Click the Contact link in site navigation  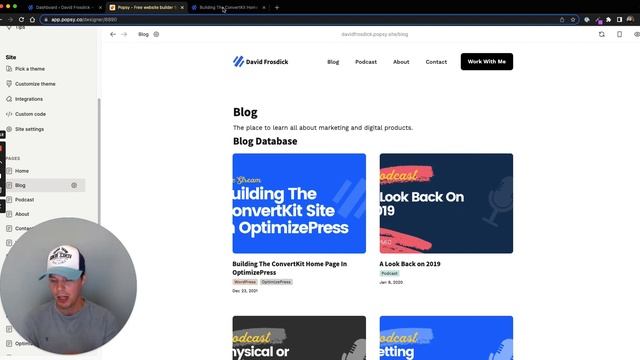436,62
